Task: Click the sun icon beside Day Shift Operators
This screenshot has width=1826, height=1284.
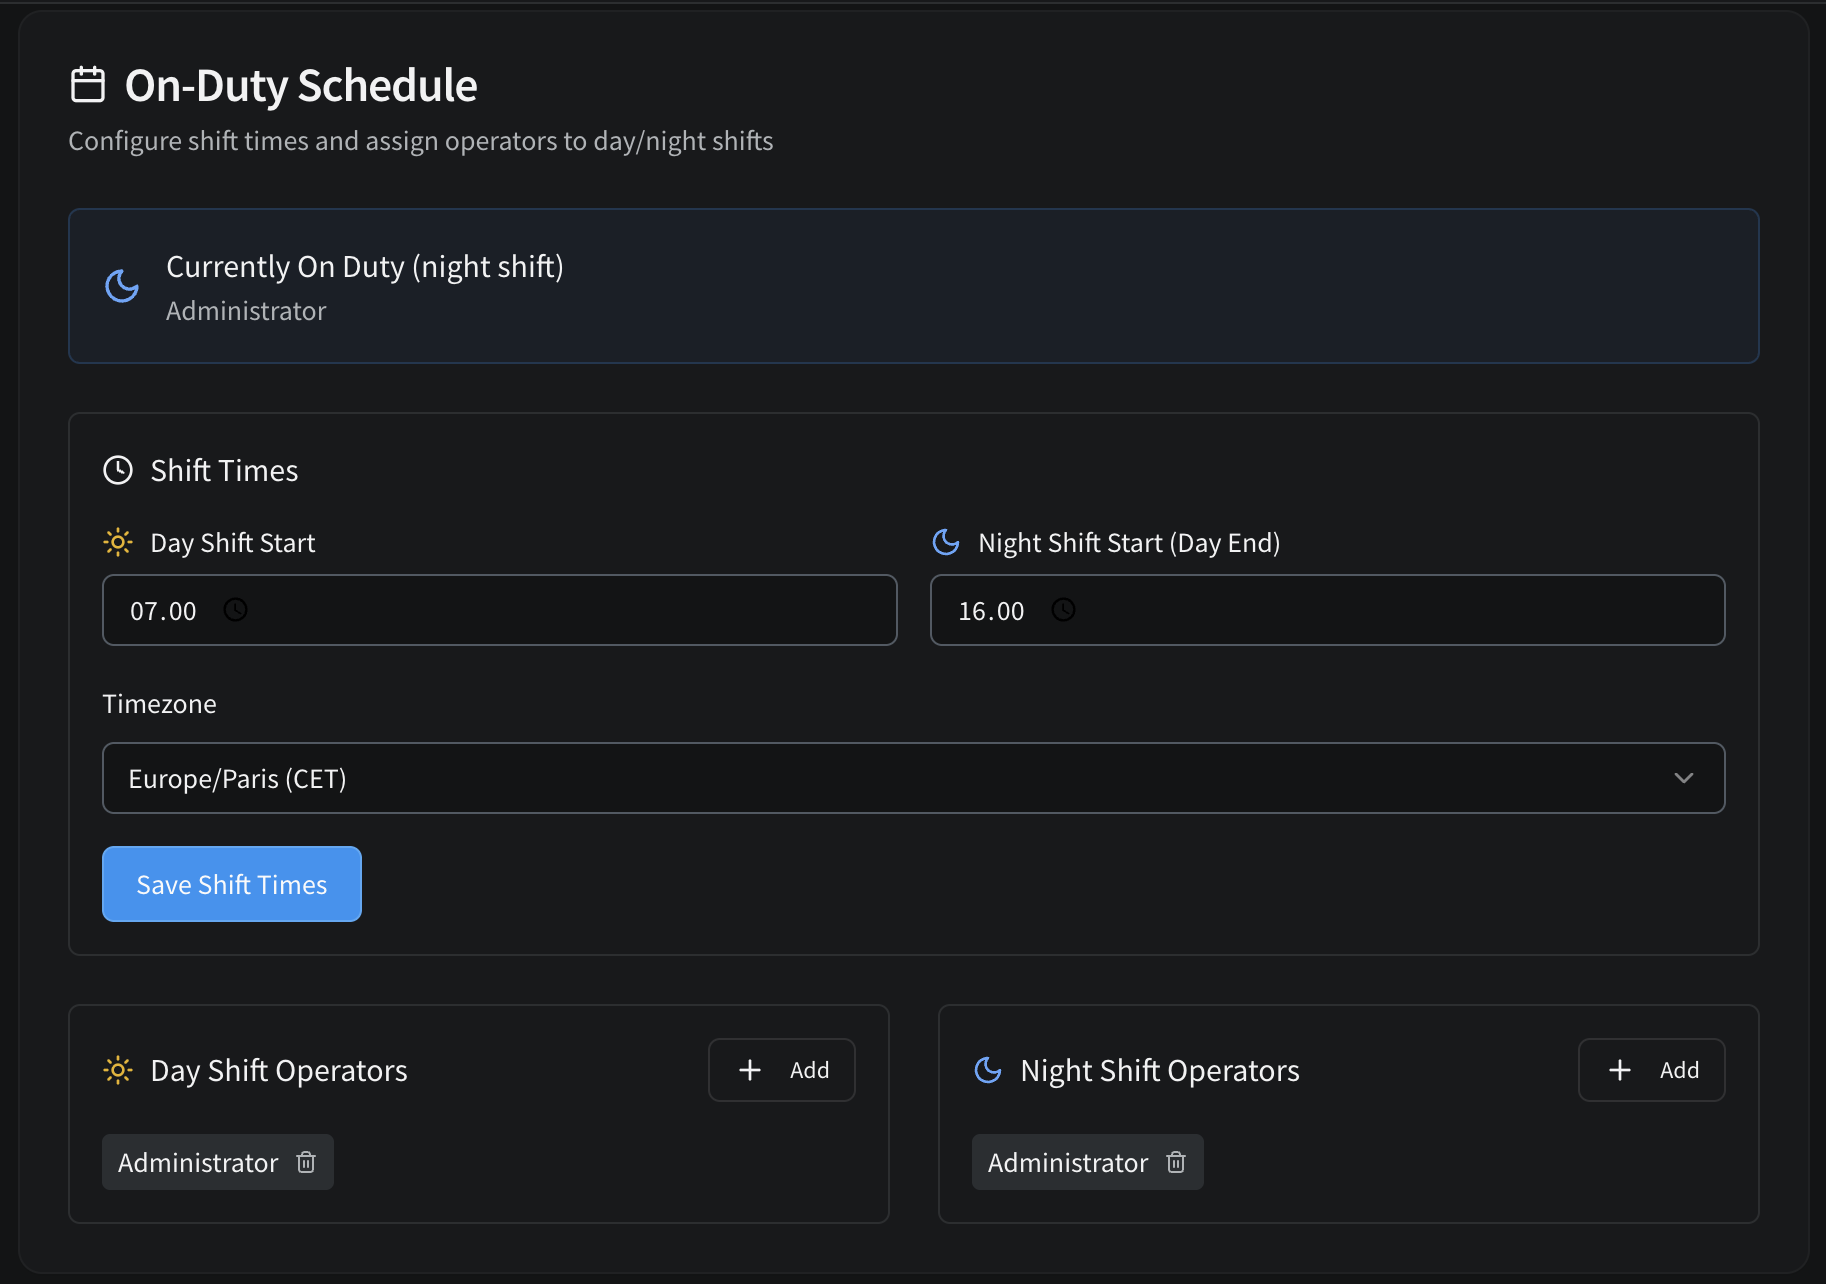Action: coord(118,1070)
